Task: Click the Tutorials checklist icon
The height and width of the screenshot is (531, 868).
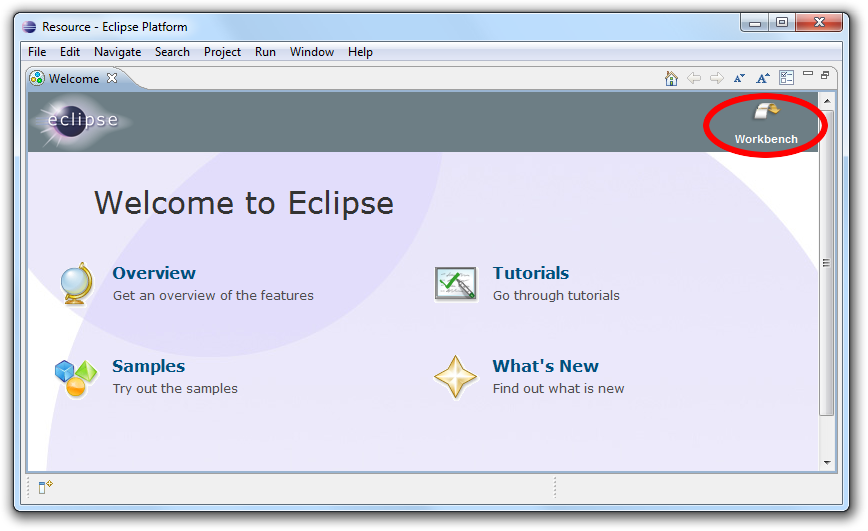Action: 456,284
